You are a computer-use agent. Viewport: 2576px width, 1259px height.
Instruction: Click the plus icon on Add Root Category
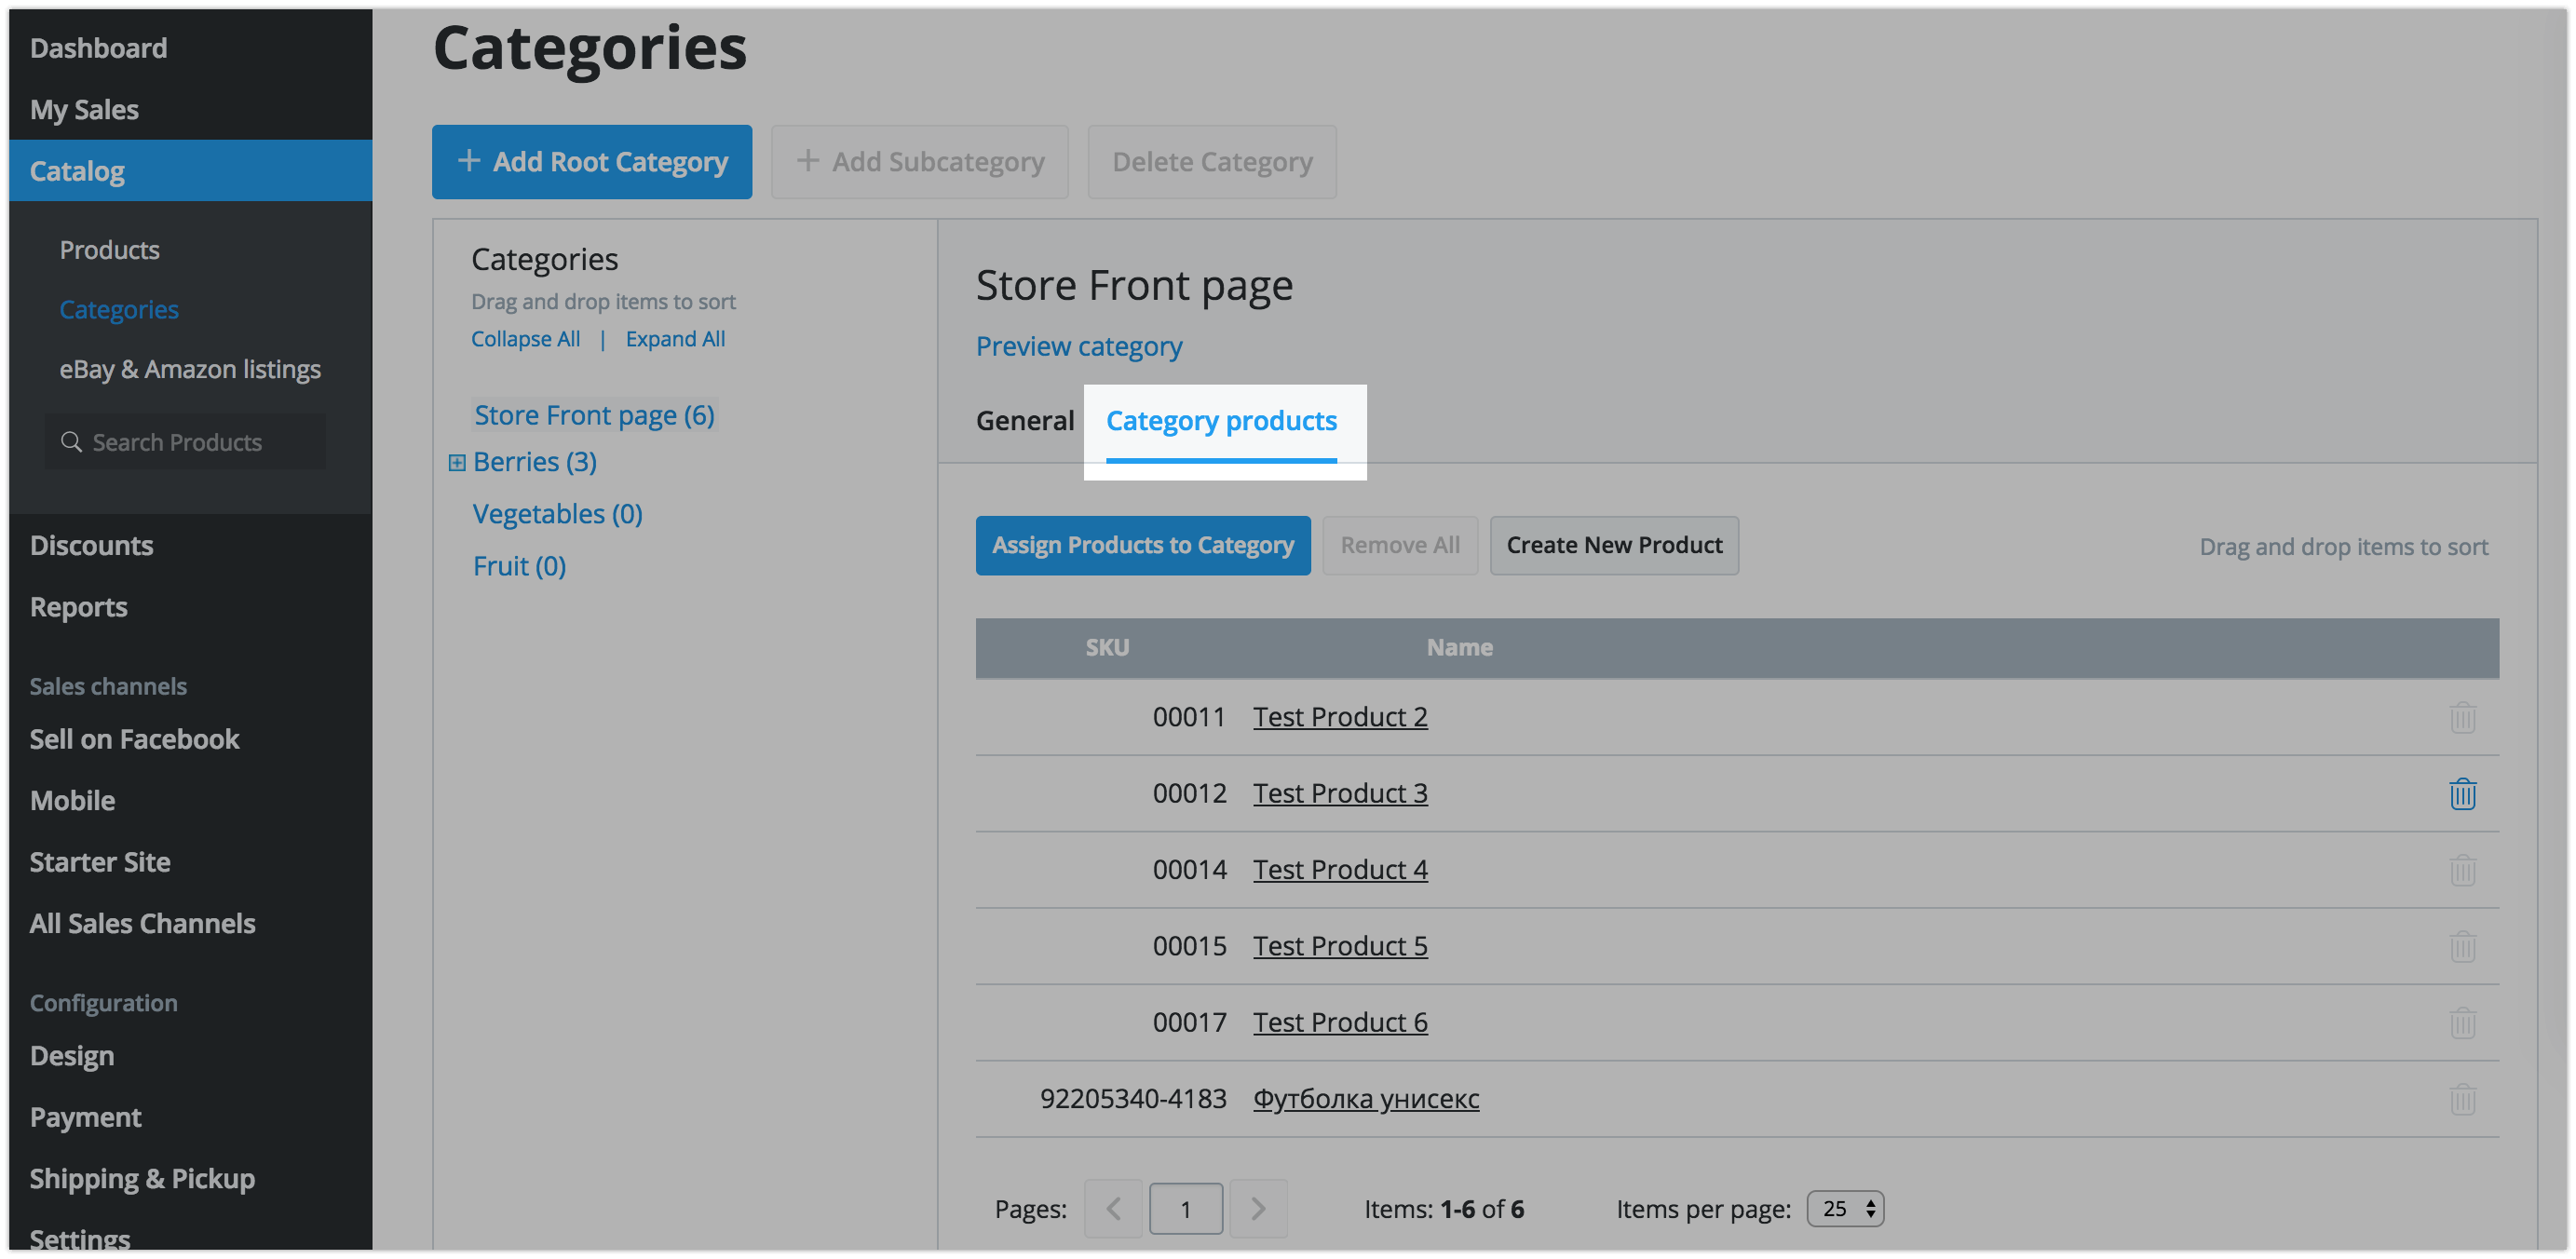[x=469, y=160]
